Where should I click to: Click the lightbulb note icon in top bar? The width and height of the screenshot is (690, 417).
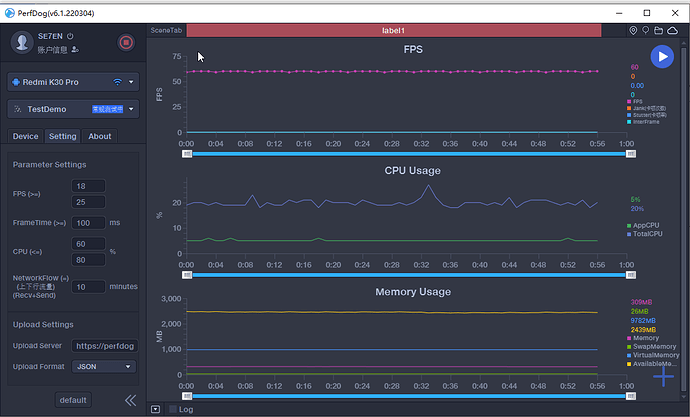pos(646,30)
